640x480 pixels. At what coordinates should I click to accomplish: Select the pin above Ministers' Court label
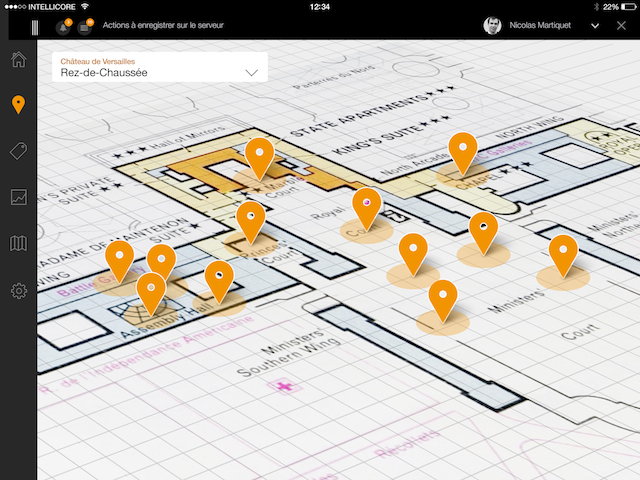pos(443,301)
